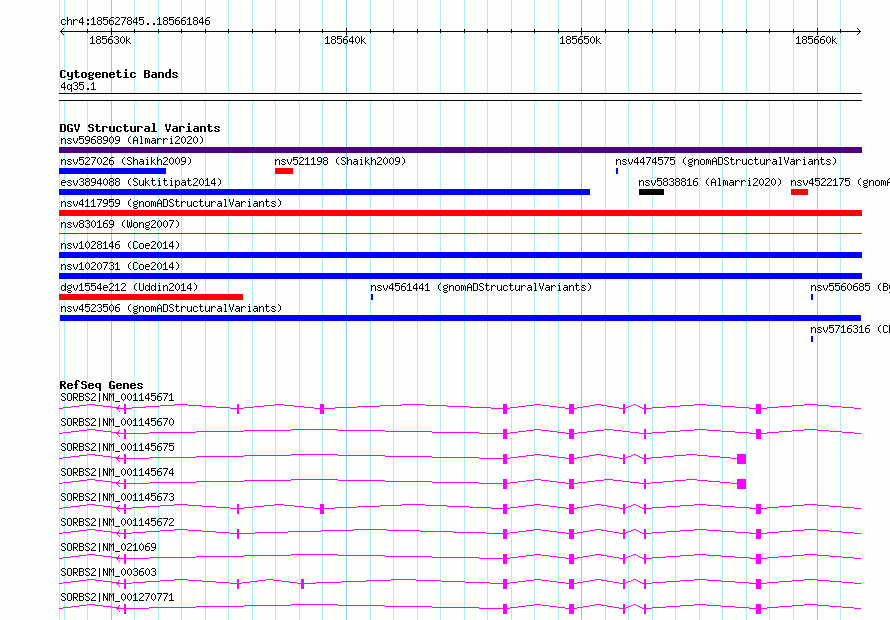Click the nsv5716316 variant label
Viewport: 890px width, 620px height.
850,329
